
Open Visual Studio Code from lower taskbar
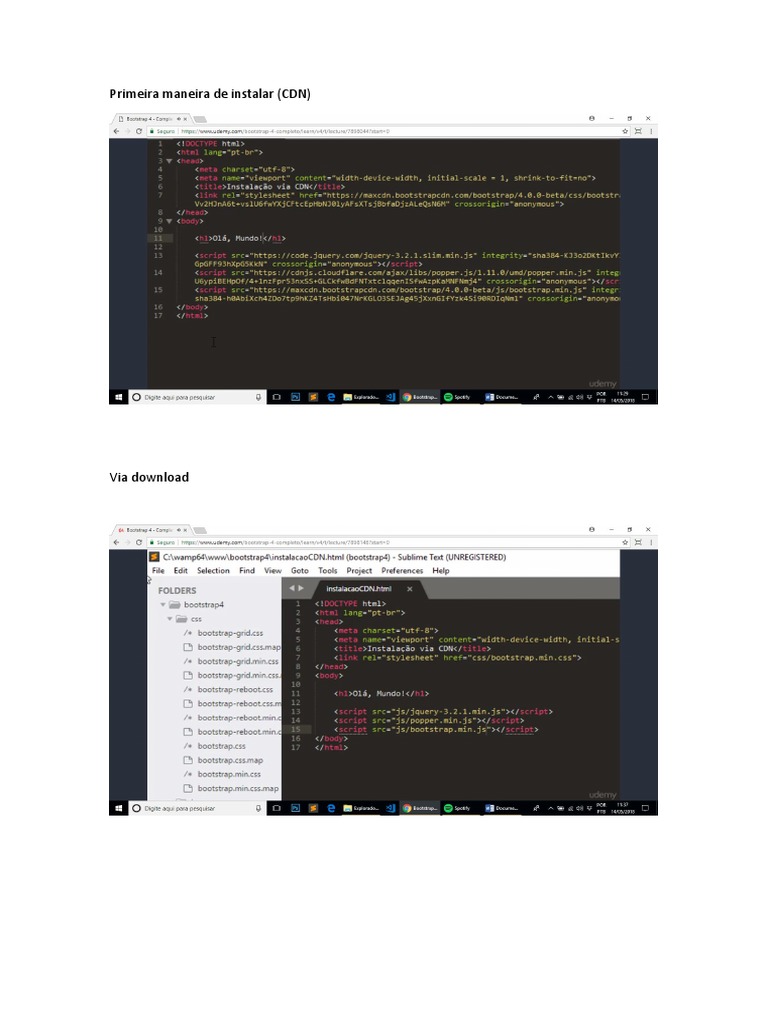(x=391, y=808)
